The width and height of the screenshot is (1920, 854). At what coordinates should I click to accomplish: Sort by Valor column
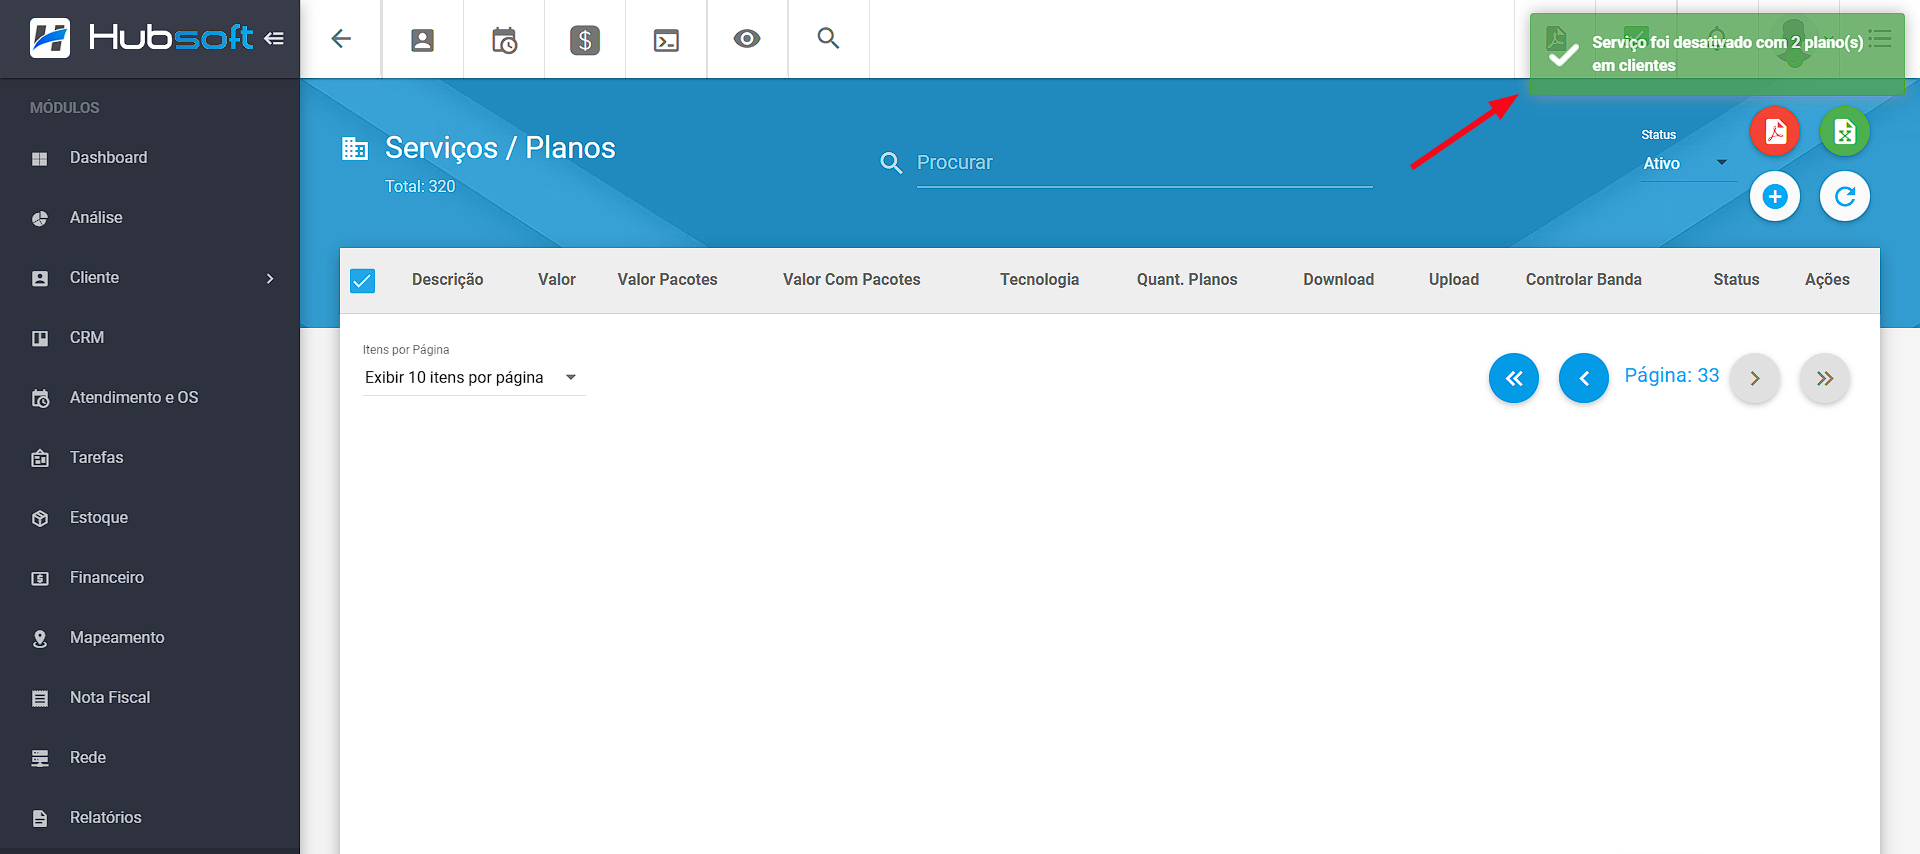click(557, 280)
